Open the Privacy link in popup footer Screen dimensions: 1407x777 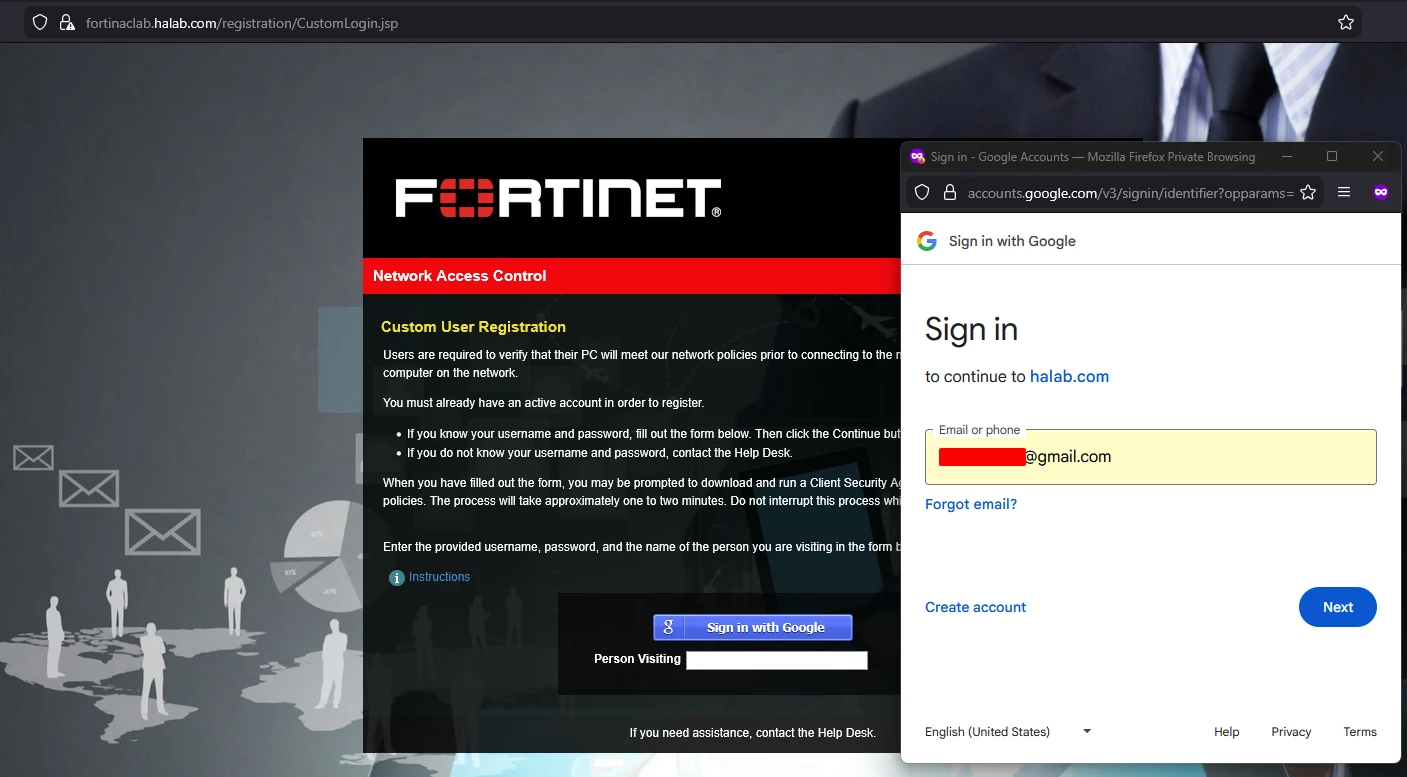coord(1291,732)
